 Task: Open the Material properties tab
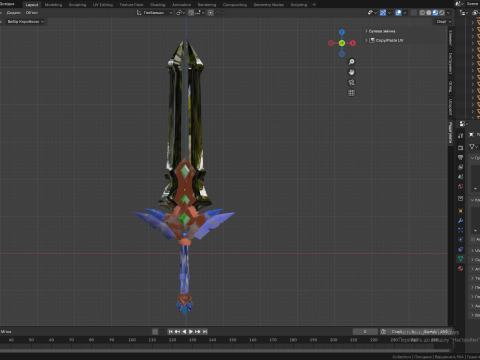point(460,268)
